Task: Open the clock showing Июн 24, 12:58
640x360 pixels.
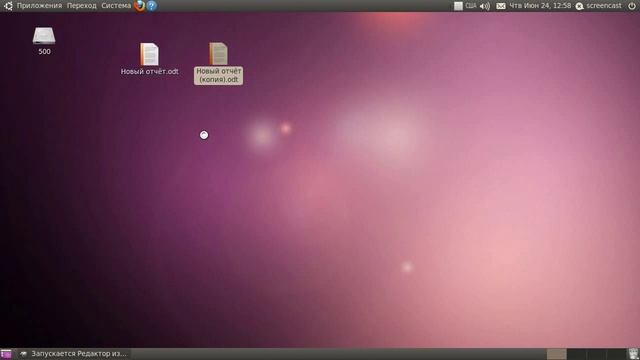Action: (540, 6)
